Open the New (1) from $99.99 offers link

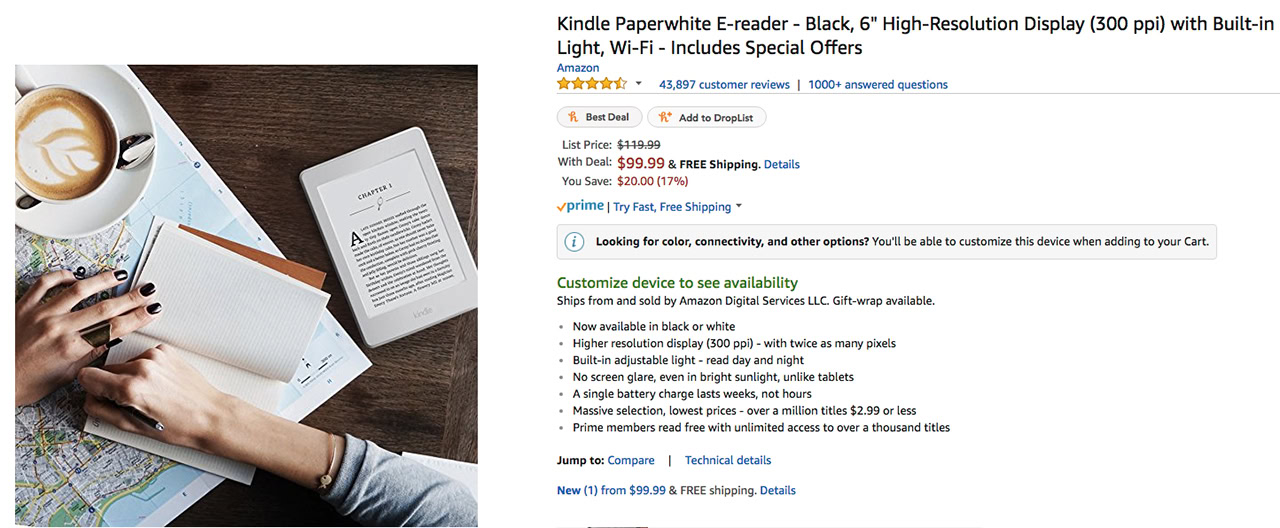click(x=610, y=491)
